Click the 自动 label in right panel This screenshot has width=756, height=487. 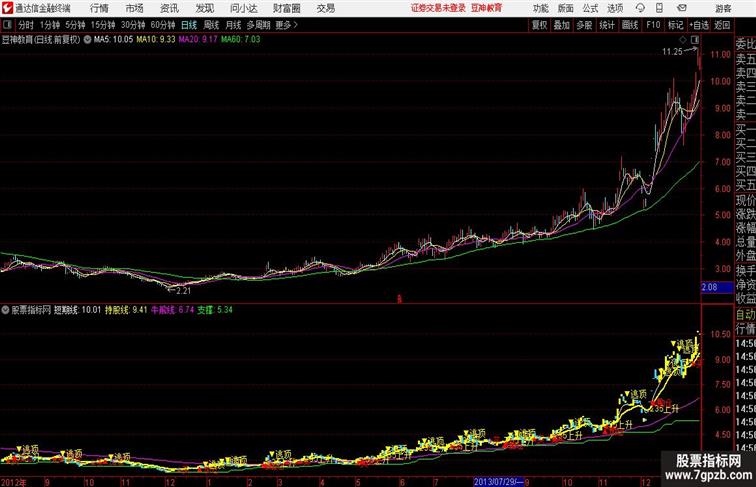tap(745, 314)
